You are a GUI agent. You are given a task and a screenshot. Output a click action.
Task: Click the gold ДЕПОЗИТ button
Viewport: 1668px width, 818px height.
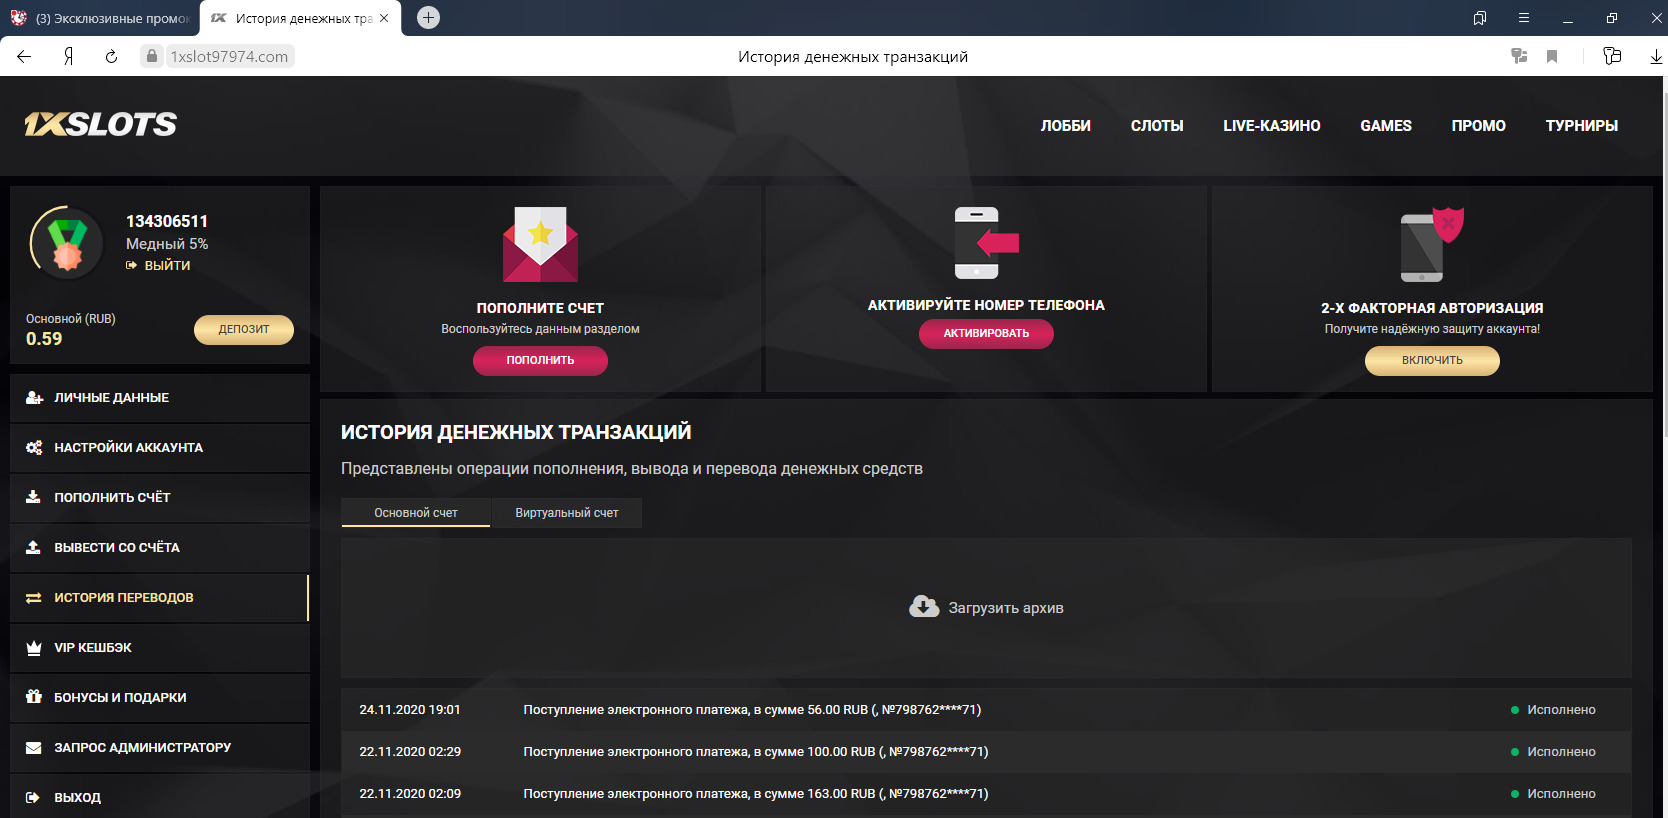244,329
